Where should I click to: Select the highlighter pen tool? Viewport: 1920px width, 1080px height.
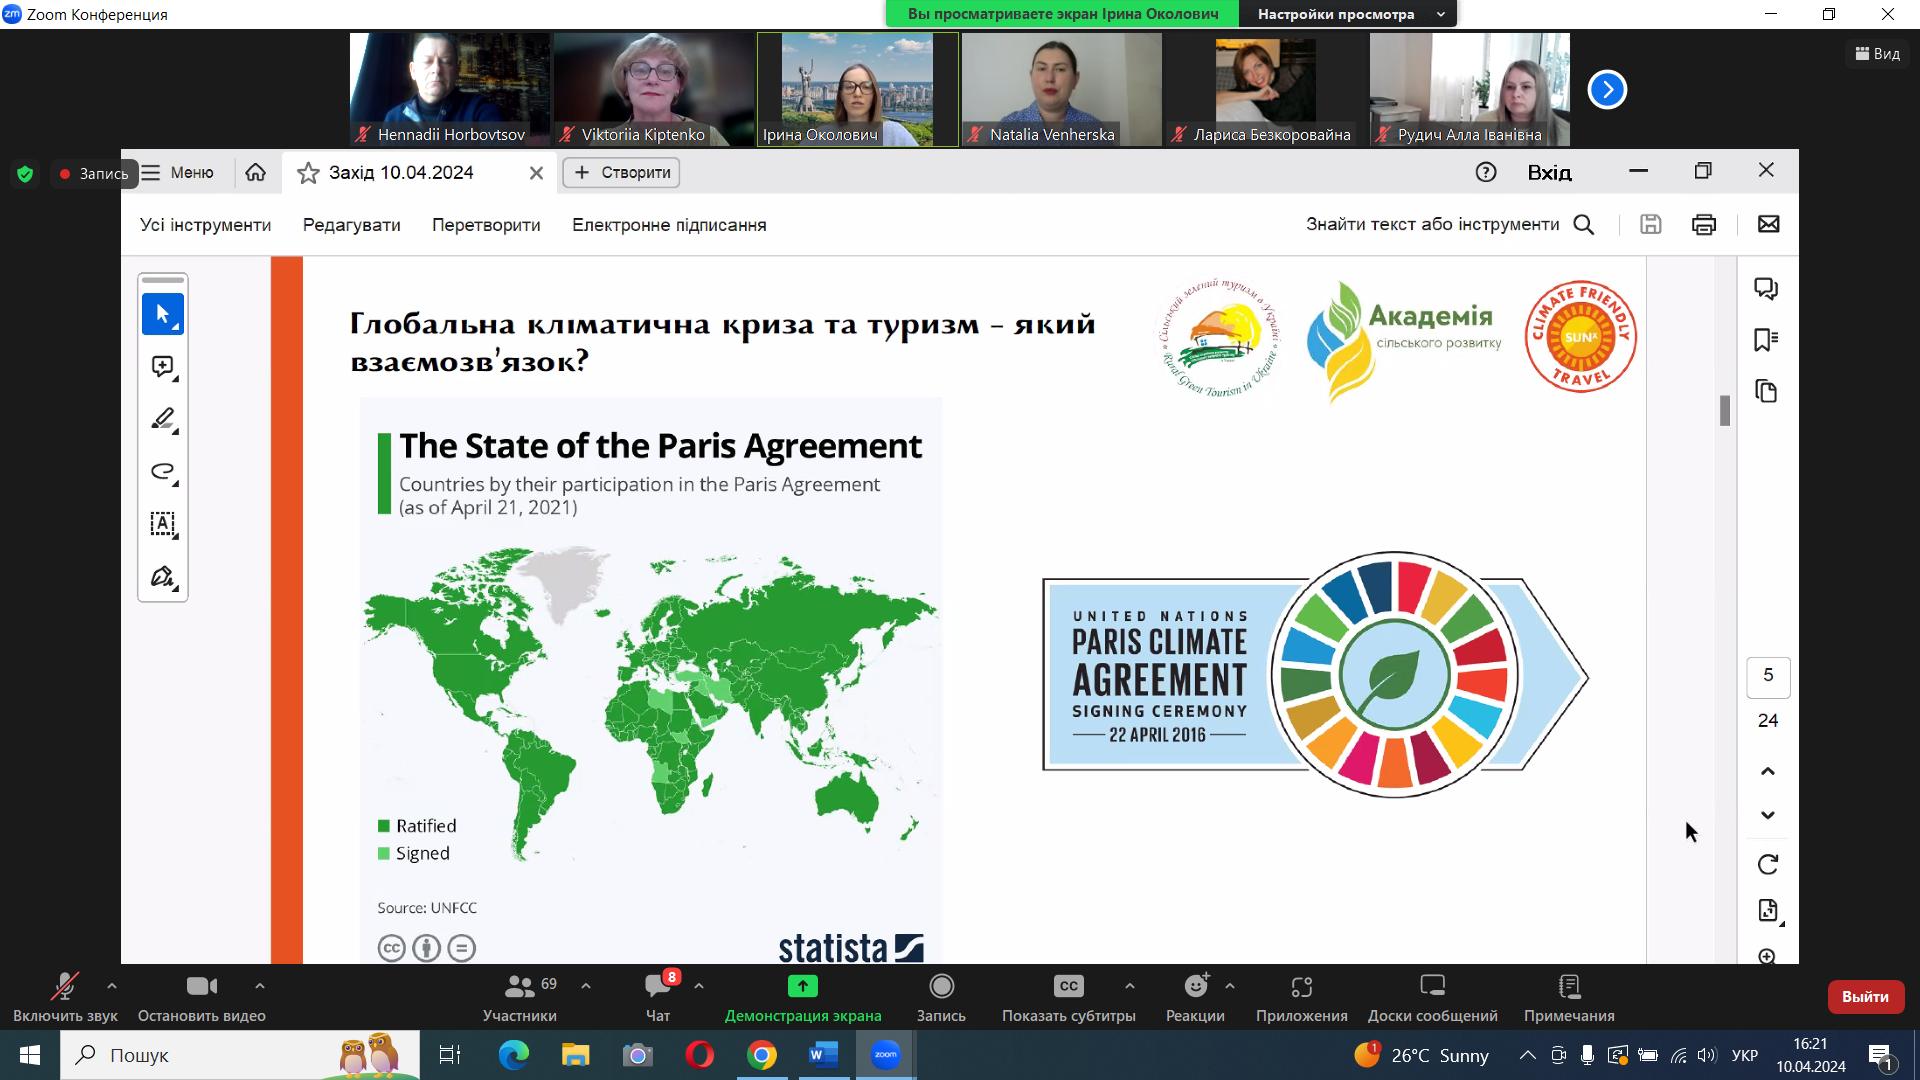click(163, 419)
